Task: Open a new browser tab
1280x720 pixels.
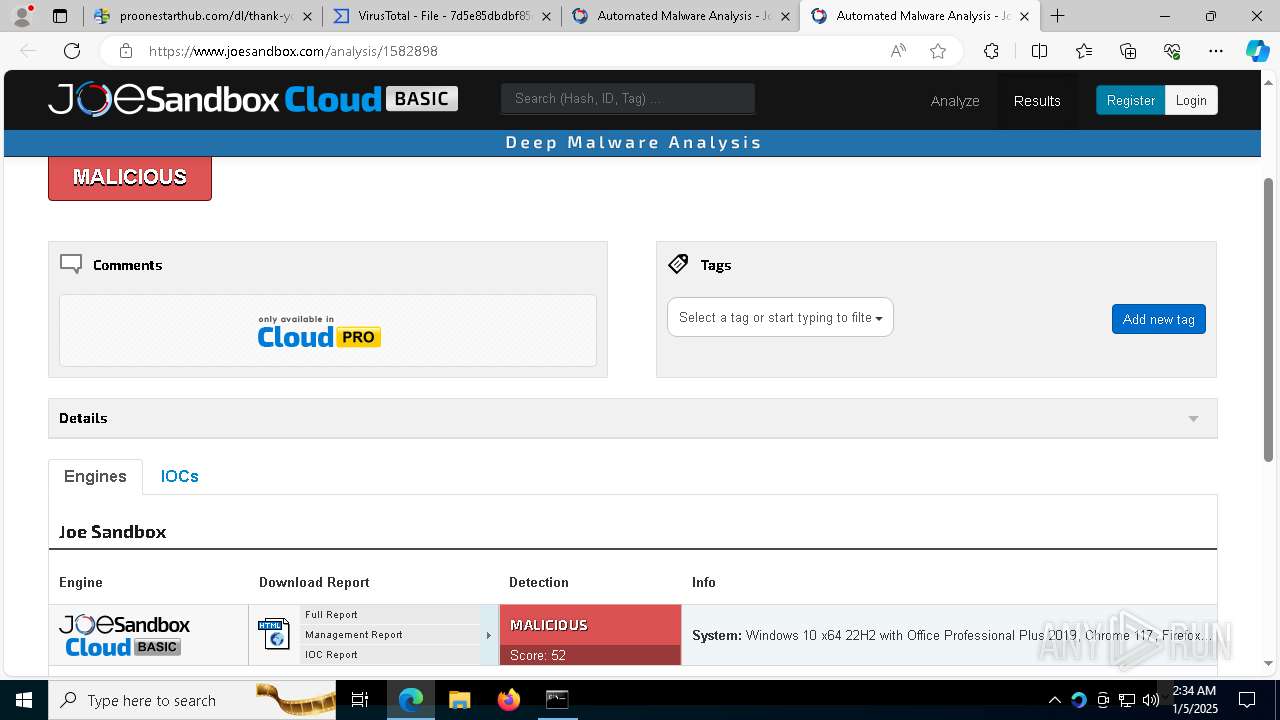Action: [x=1057, y=16]
